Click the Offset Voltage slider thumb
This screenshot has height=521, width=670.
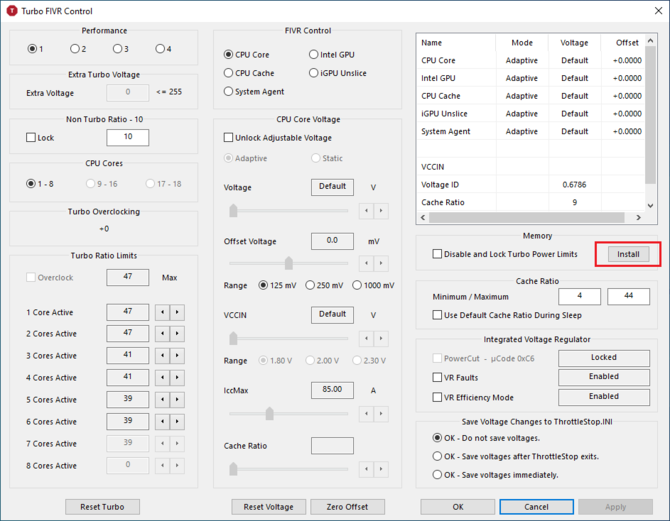point(289,263)
